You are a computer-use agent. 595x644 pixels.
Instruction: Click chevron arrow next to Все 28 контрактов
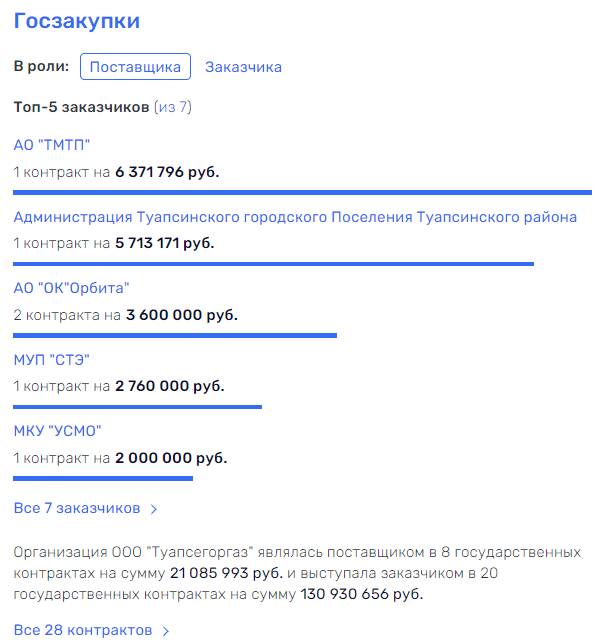click(x=165, y=631)
